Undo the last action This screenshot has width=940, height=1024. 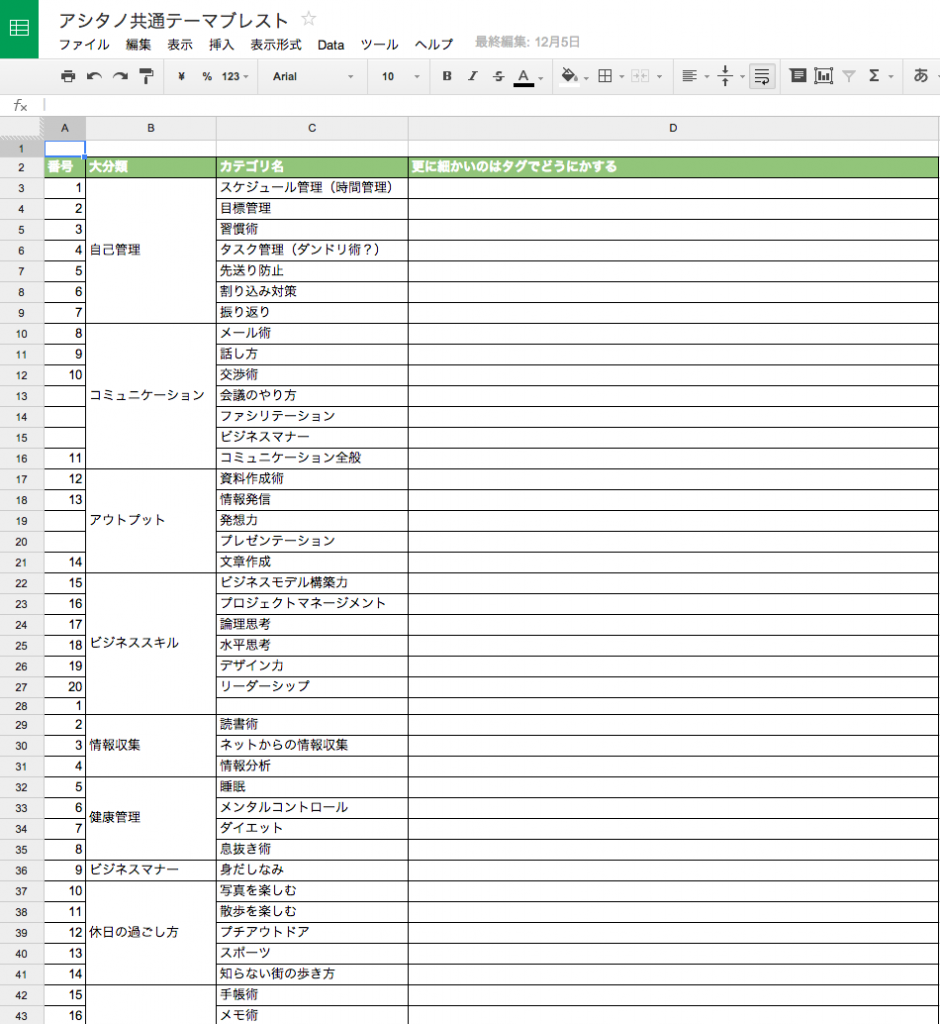pyautogui.click(x=94, y=76)
